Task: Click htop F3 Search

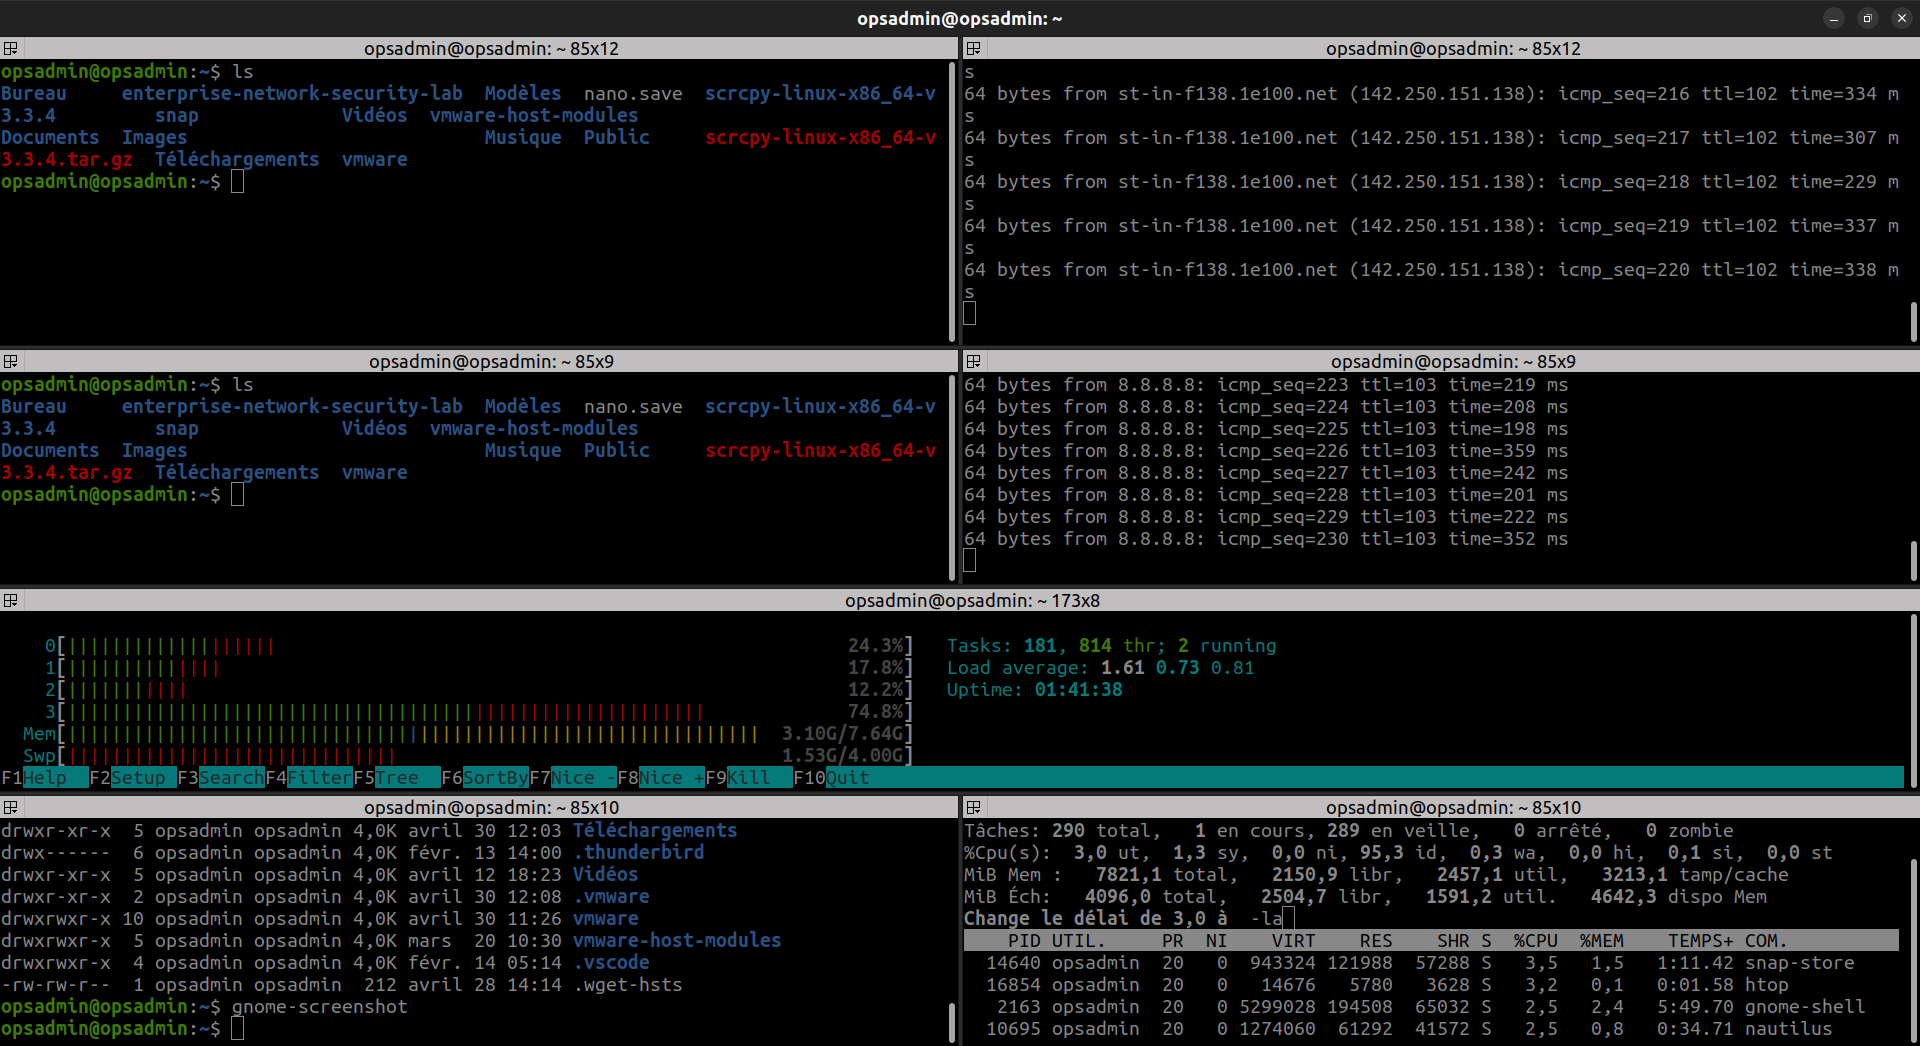Action: 220,777
